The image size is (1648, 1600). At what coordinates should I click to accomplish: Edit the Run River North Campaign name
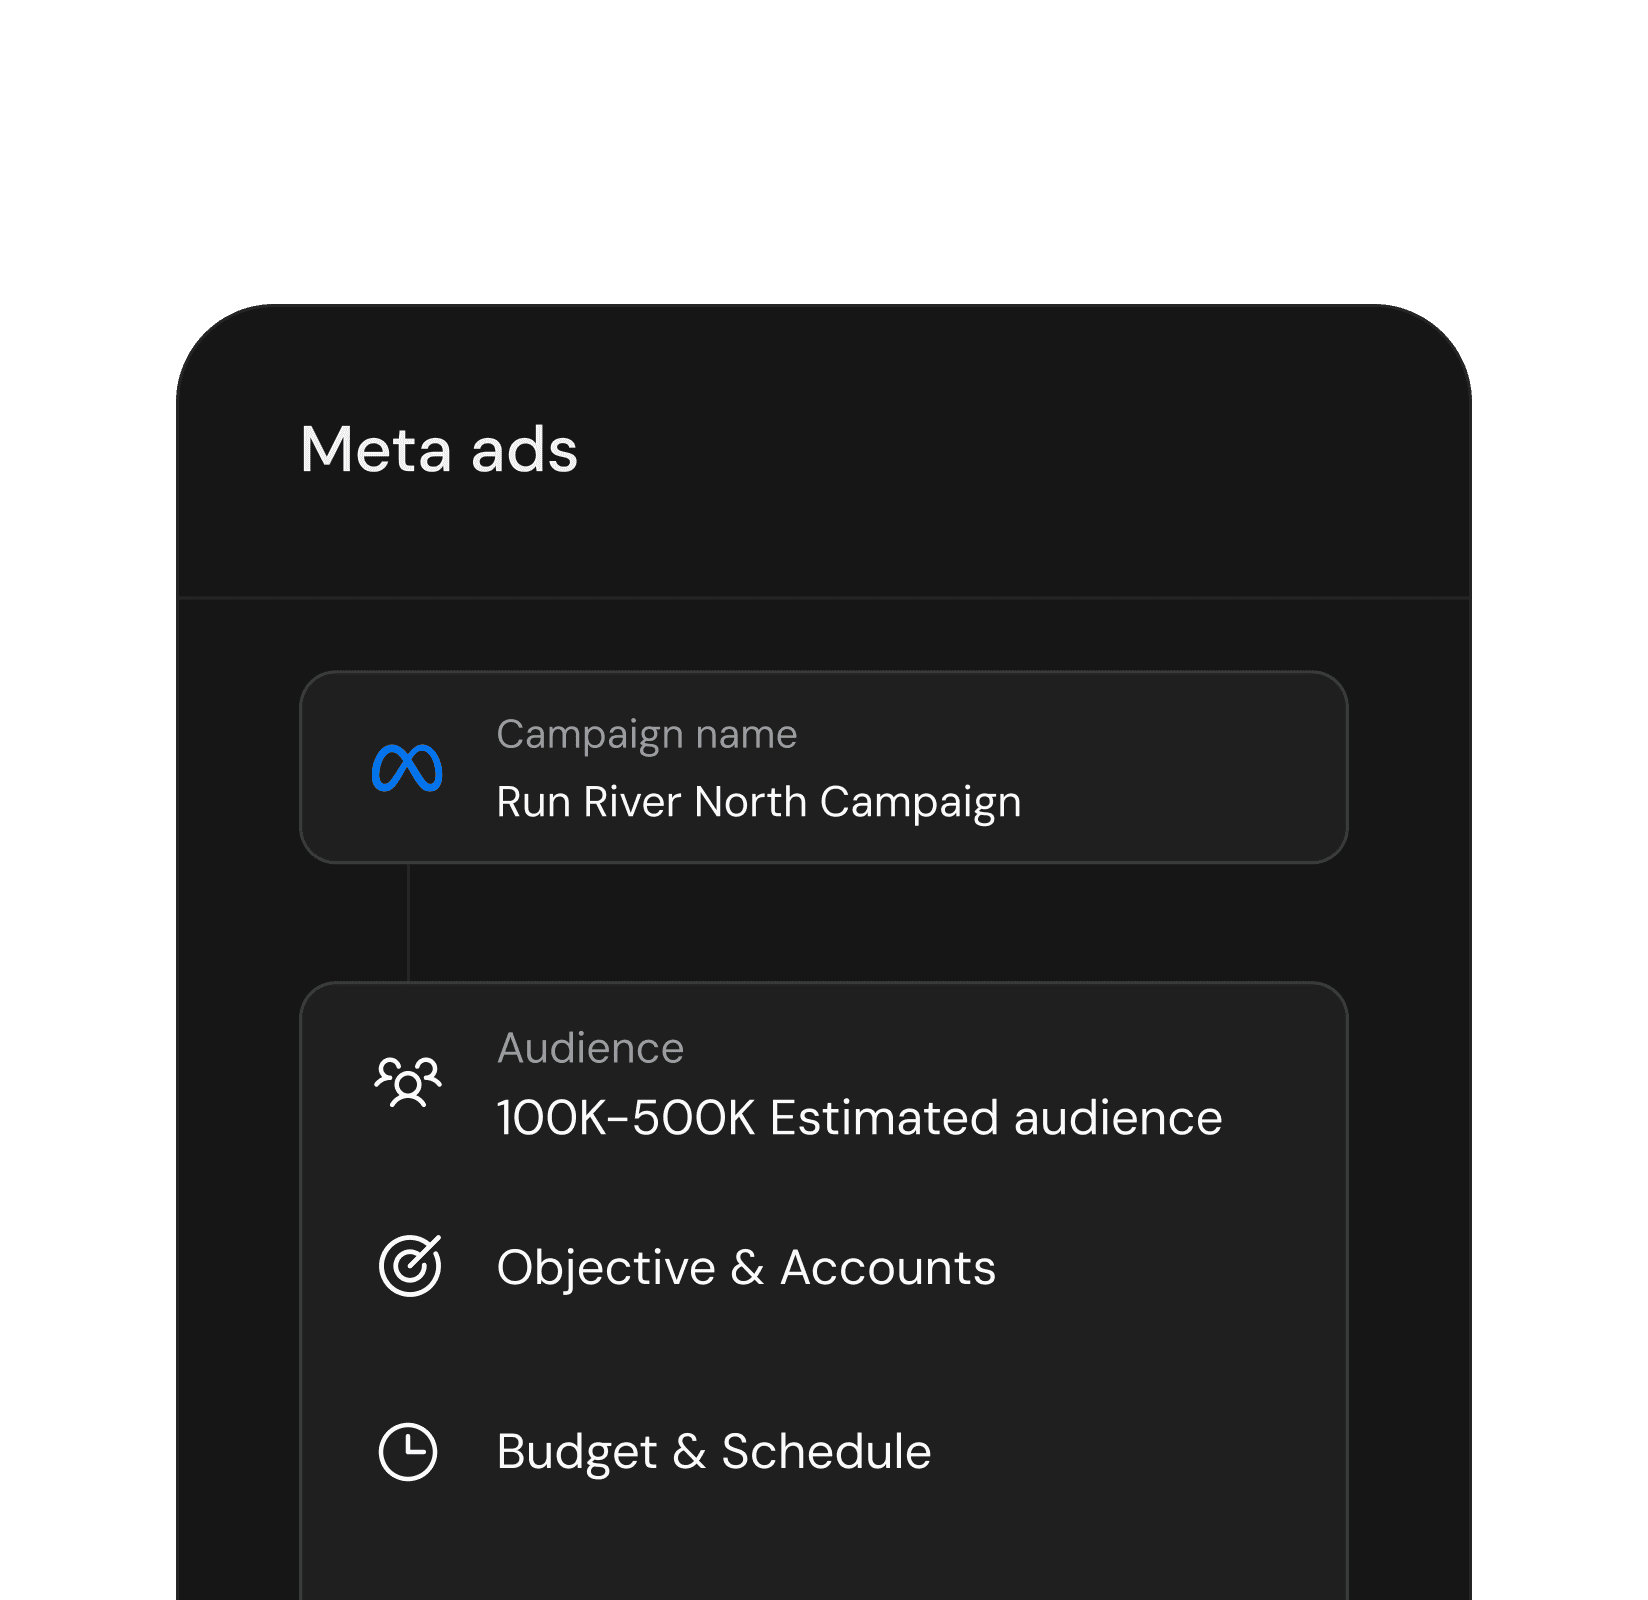pos(759,803)
